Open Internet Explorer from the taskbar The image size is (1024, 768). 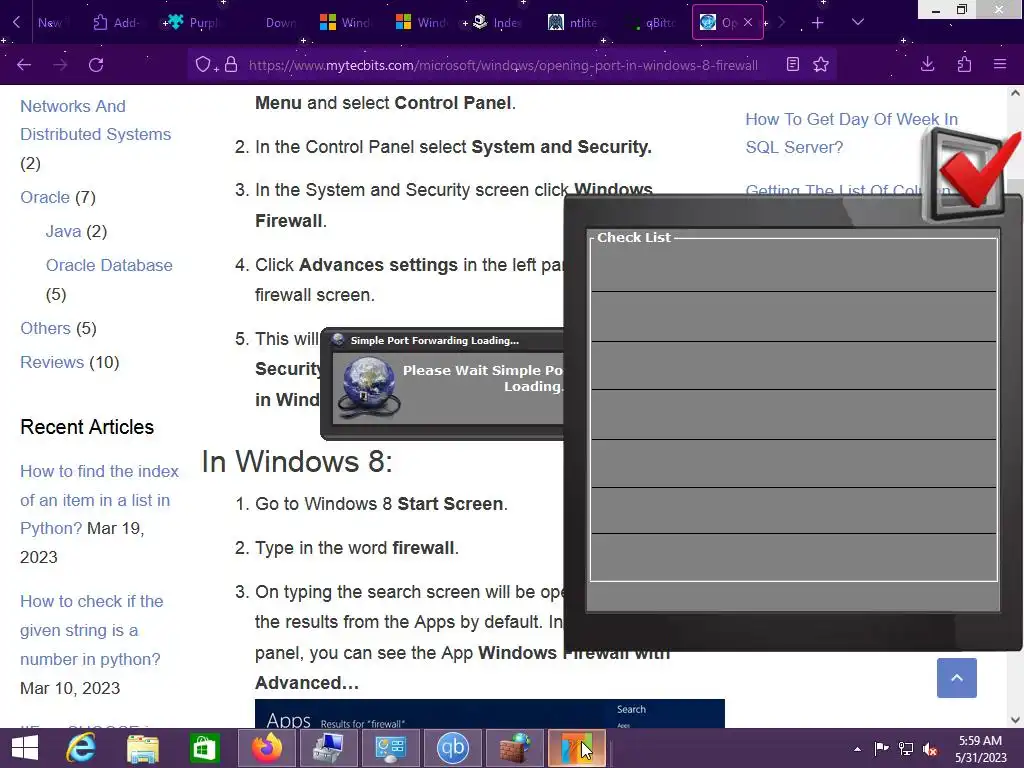pyautogui.click(x=81, y=748)
